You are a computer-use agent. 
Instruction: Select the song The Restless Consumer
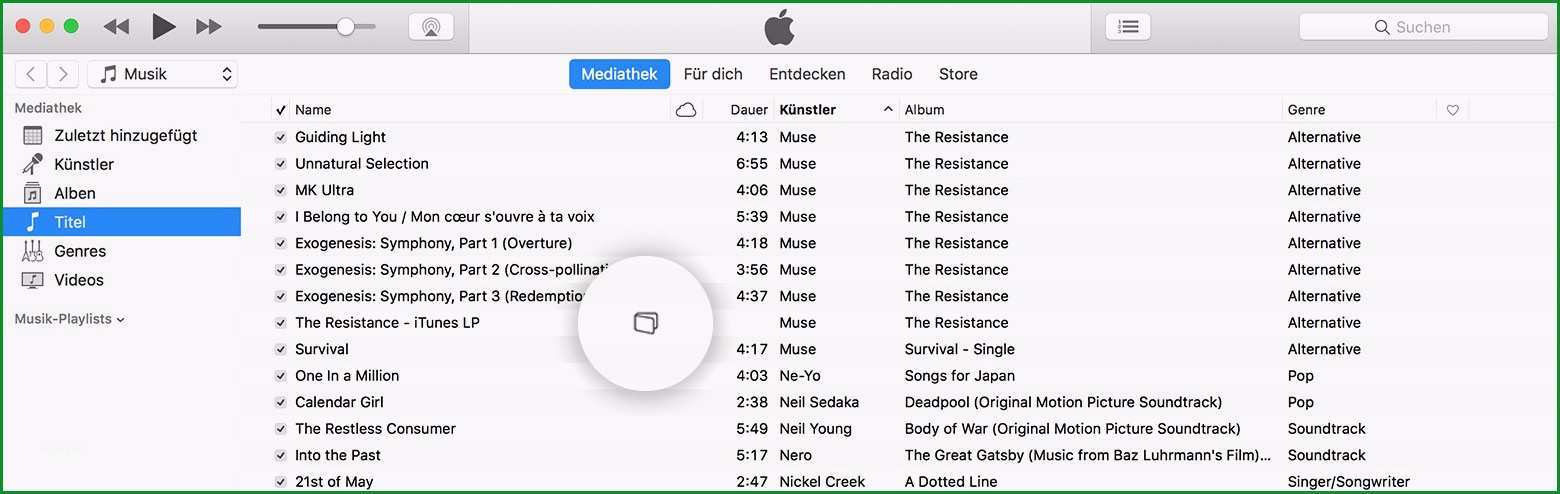[375, 429]
